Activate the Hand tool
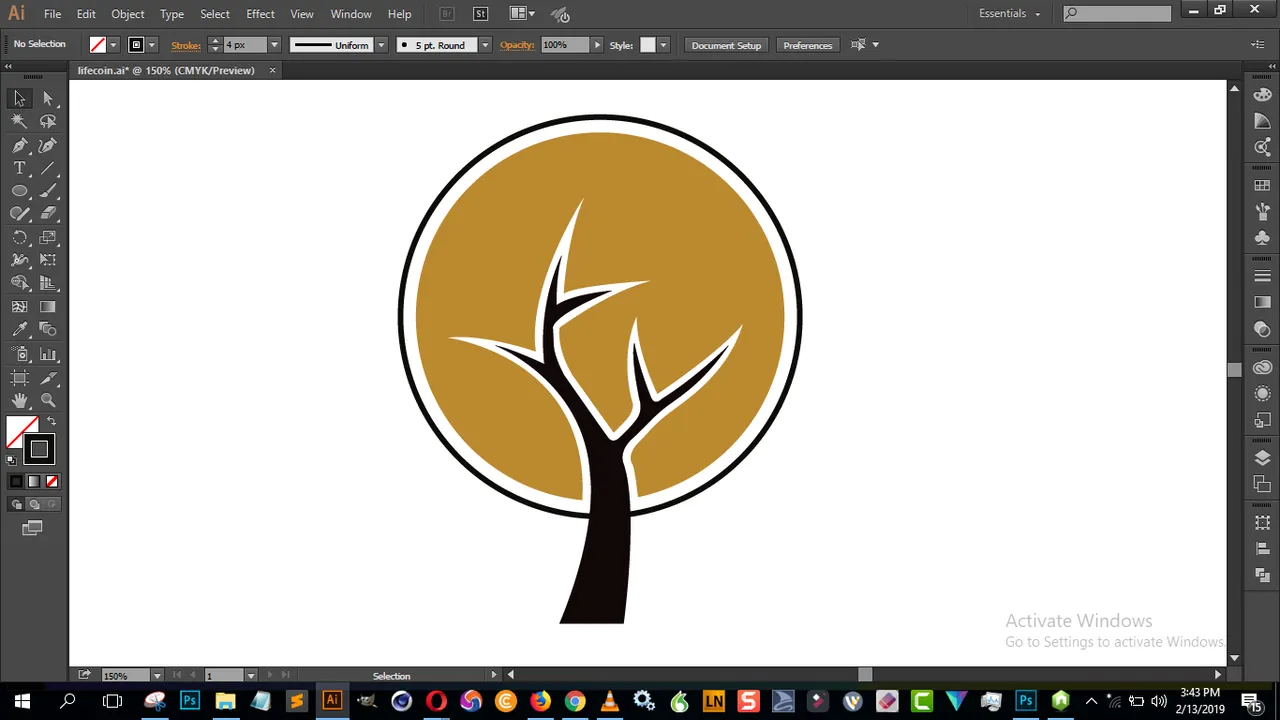The image size is (1280, 720). pyautogui.click(x=19, y=401)
